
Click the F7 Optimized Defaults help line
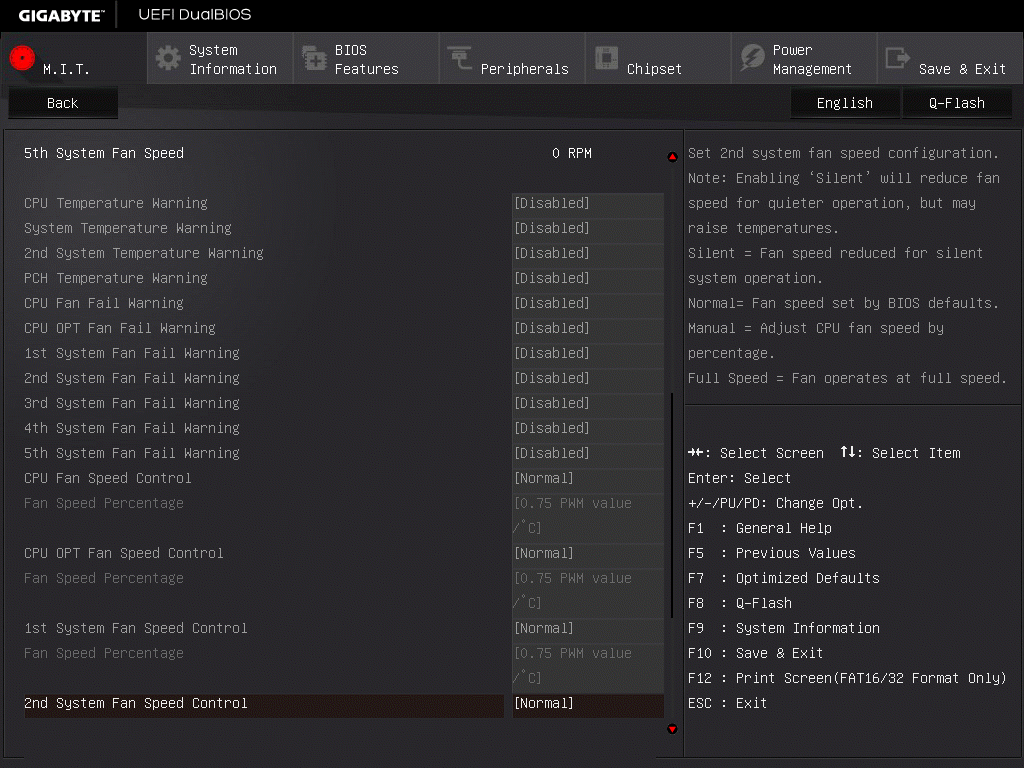tap(784, 578)
